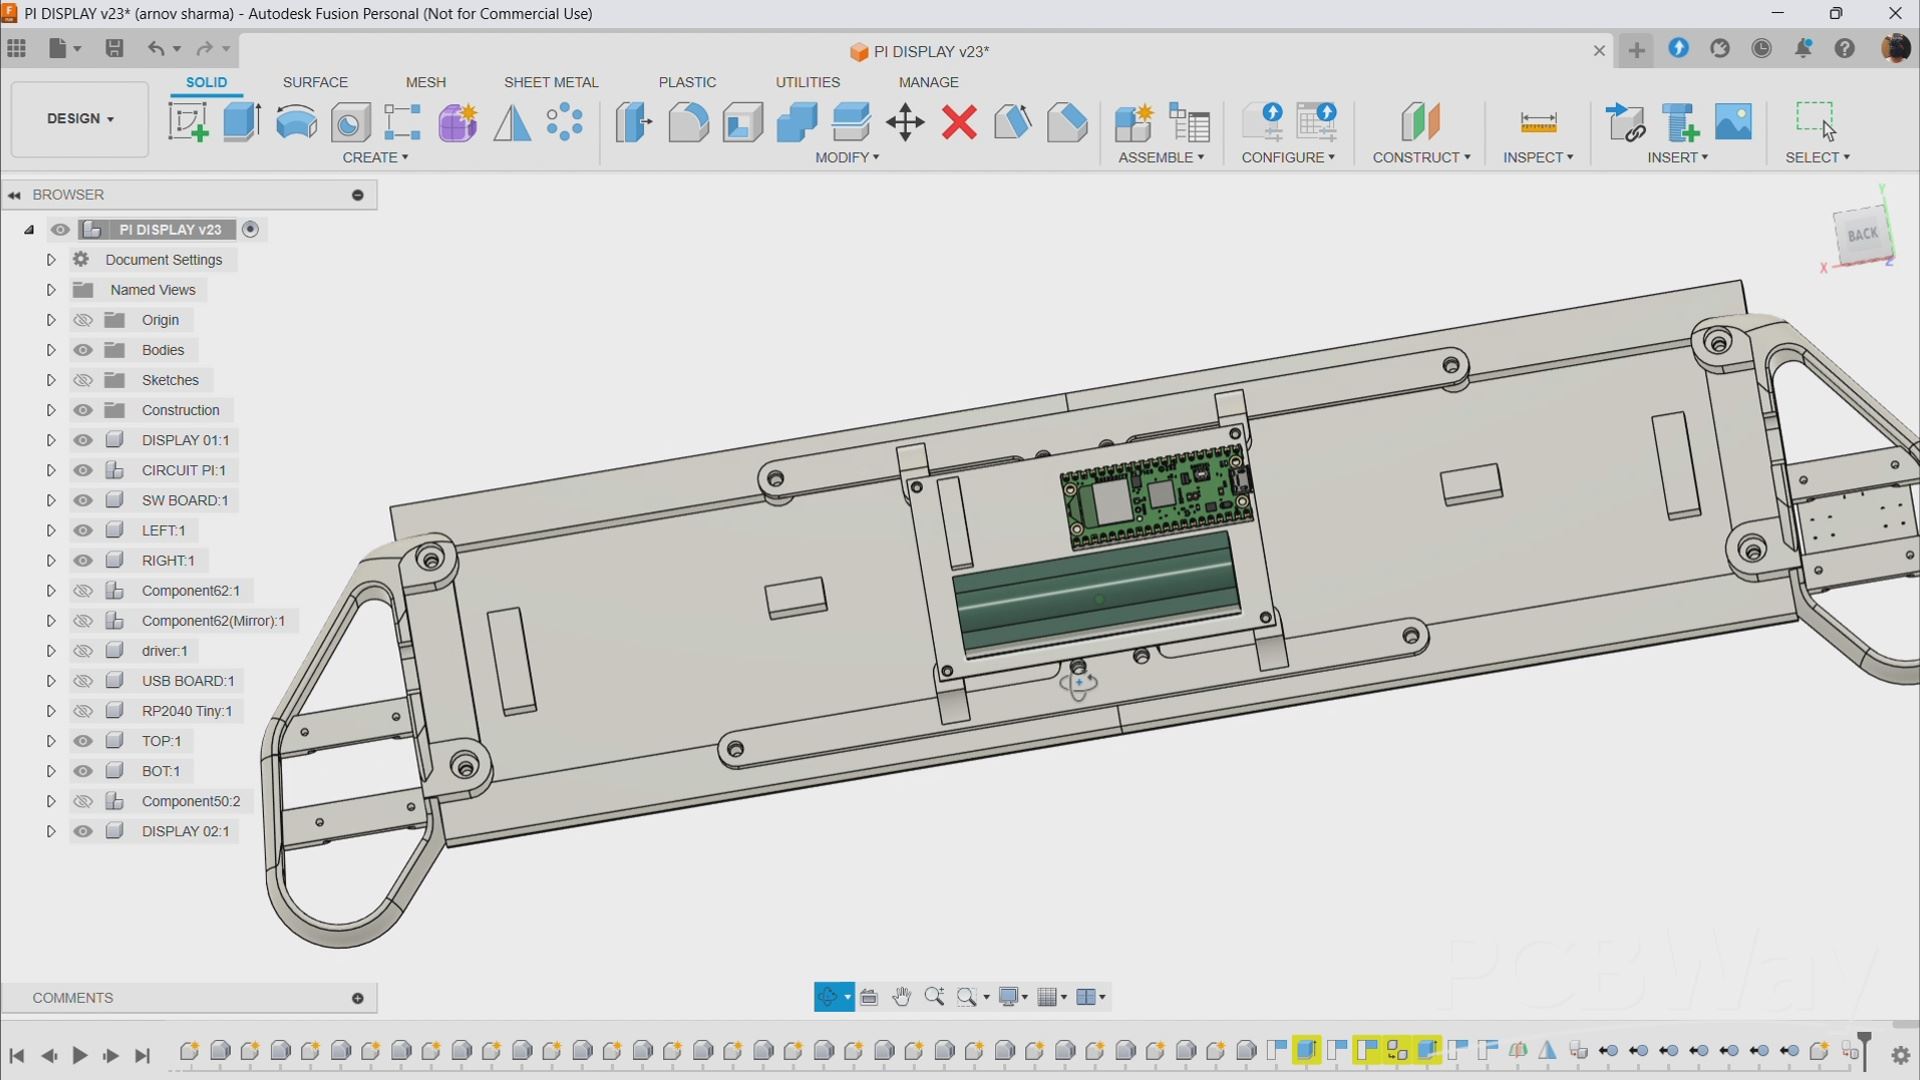The width and height of the screenshot is (1920, 1080).
Task: Expand the Sketches folder in browser
Action: coord(50,380)
